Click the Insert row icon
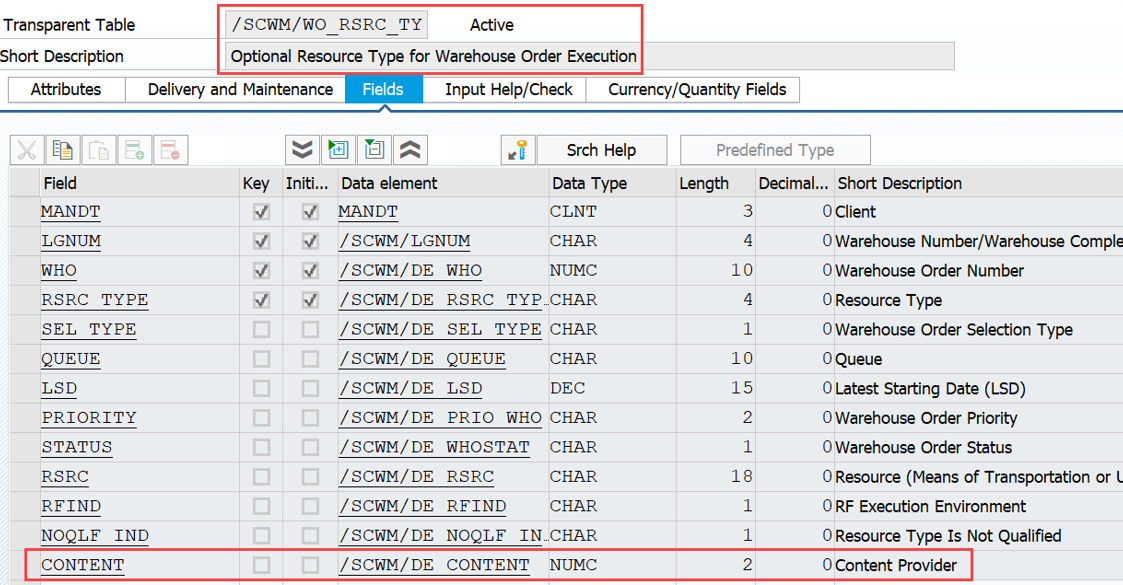 tap(135, 150)
